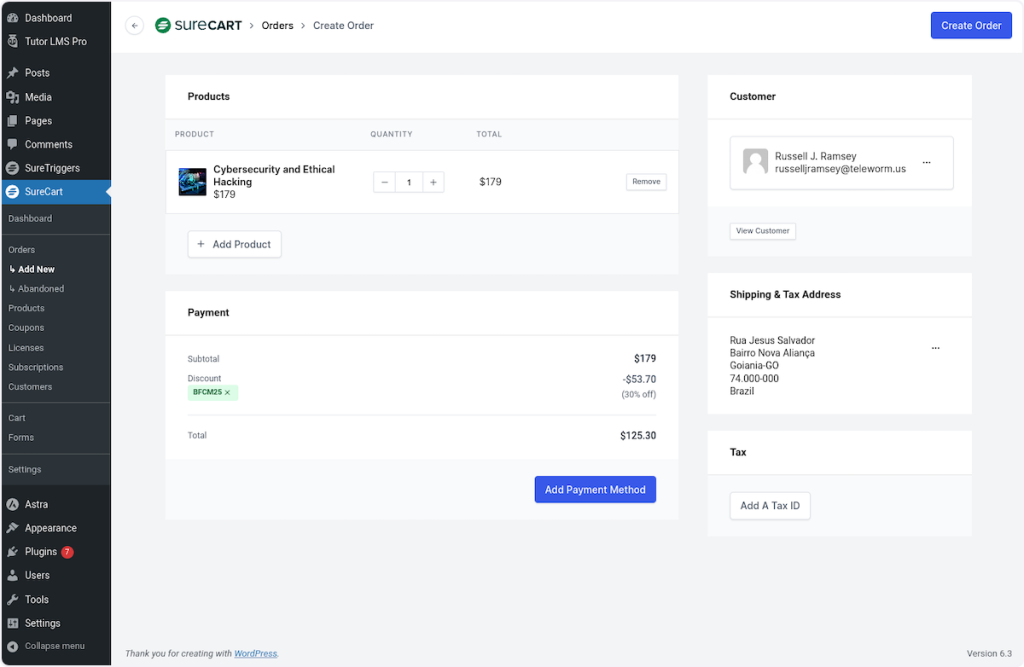Click the SureCart logo in header

[198, 26]
